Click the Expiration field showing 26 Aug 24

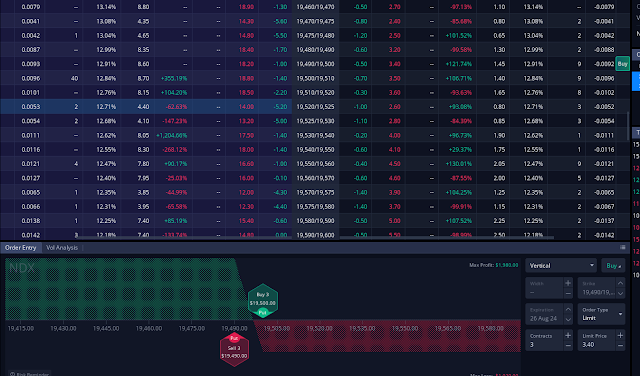tap(545, 314)
